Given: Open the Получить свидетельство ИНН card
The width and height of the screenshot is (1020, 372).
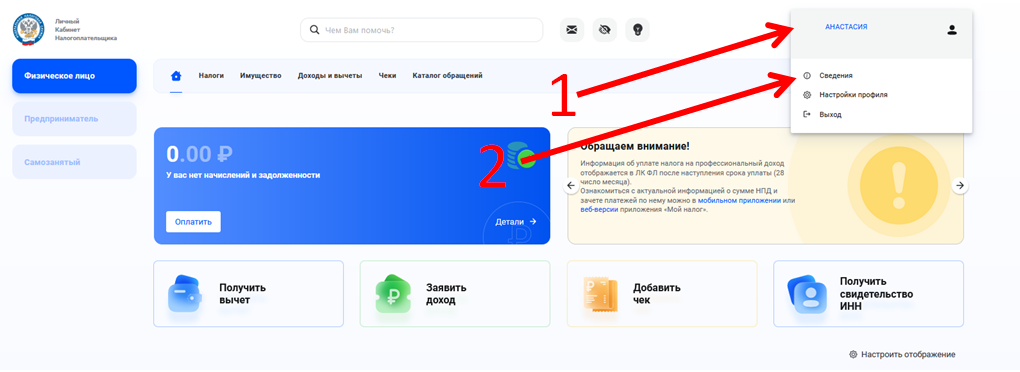Looking at the screenshot, I should click(x=868, y=294).
